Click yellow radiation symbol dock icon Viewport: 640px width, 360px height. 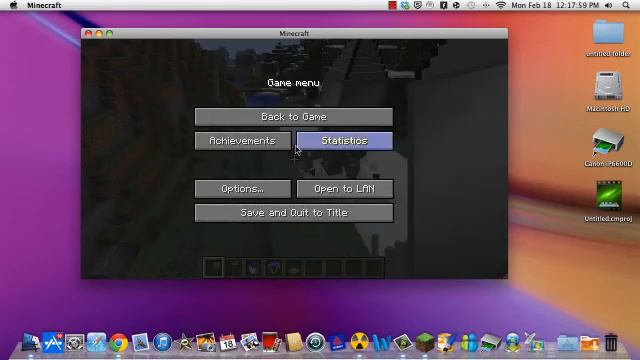(x=359, y=342)
